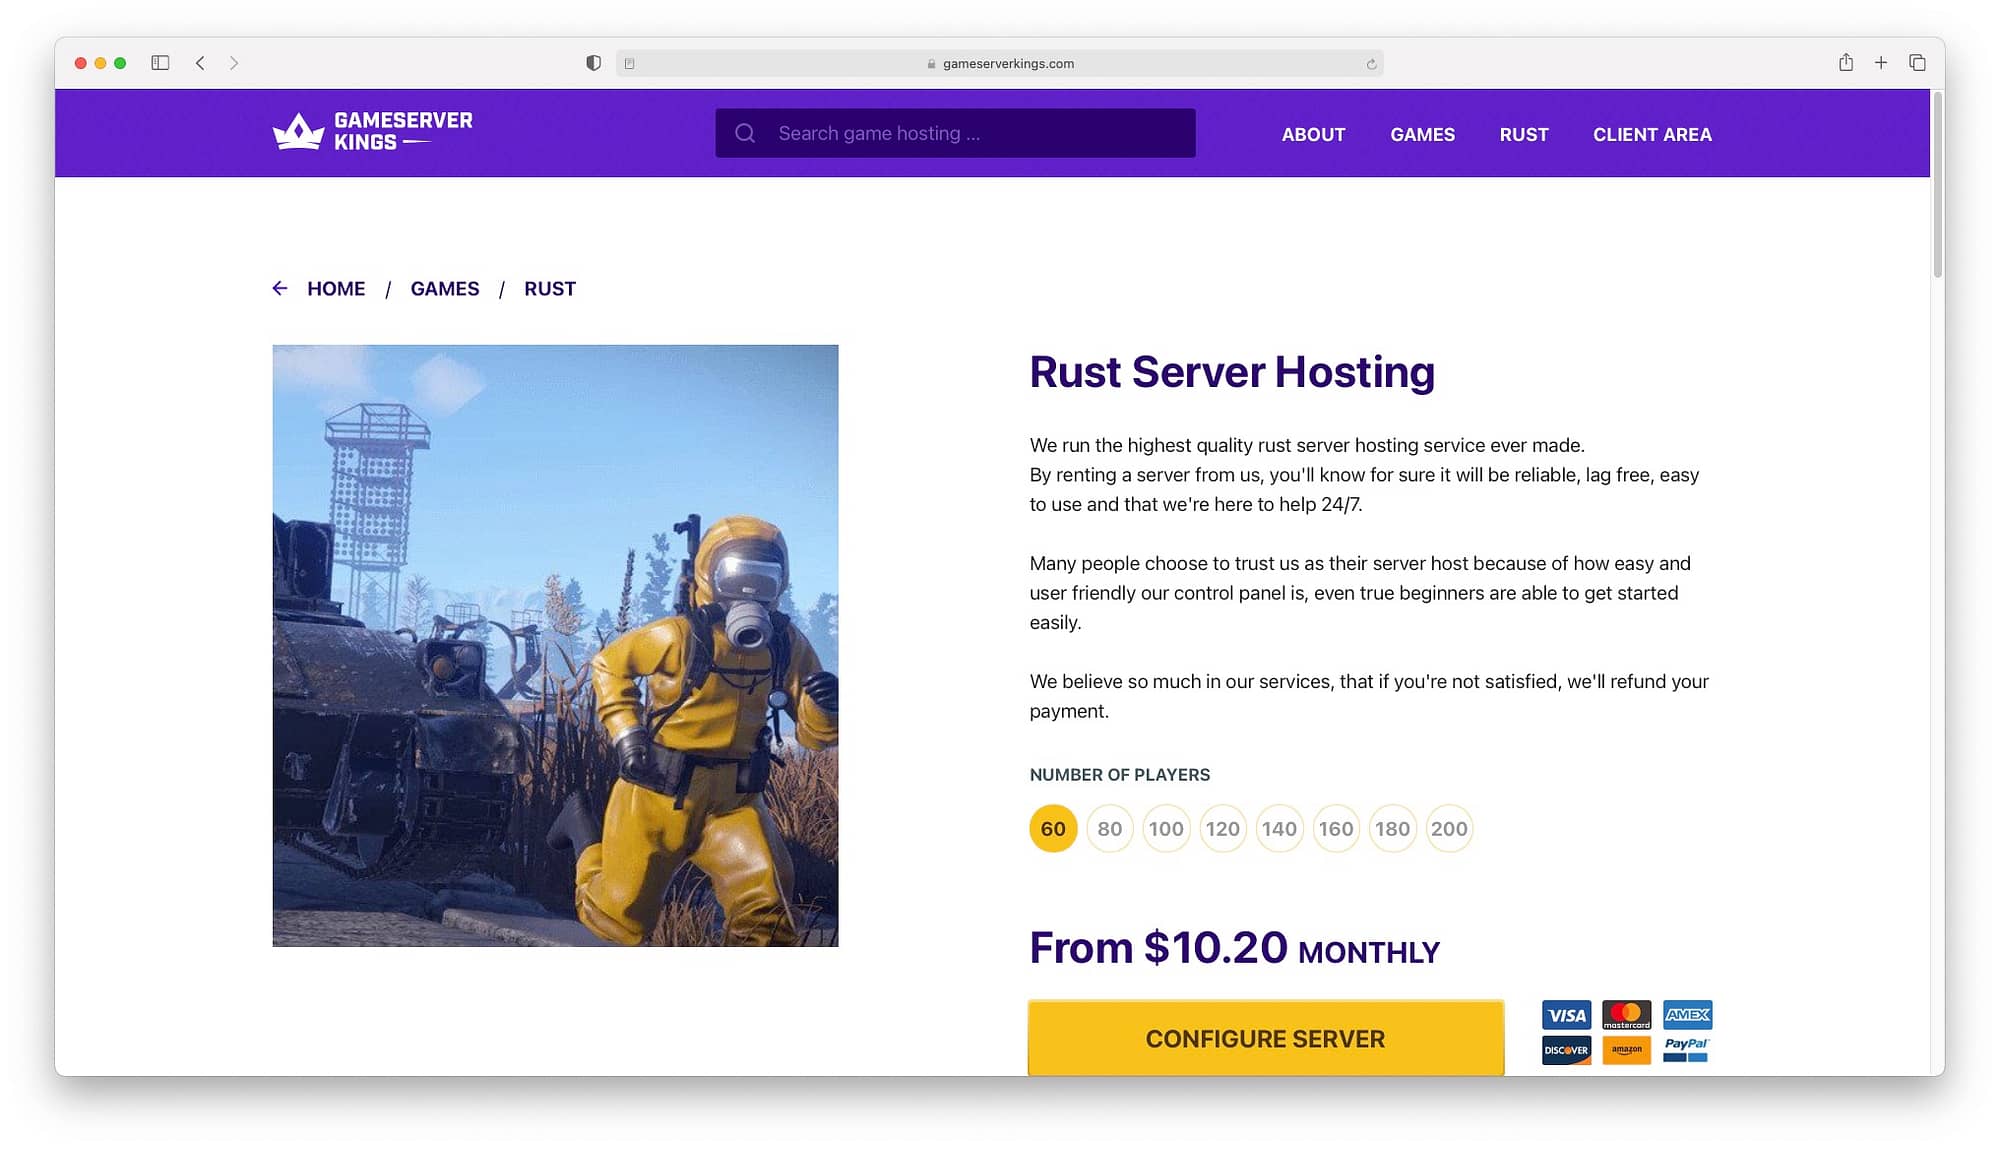Screen dimensions: 2000x1149
Task: Click the back navigation arrow breadcrumb
Action: coord(280,287)
